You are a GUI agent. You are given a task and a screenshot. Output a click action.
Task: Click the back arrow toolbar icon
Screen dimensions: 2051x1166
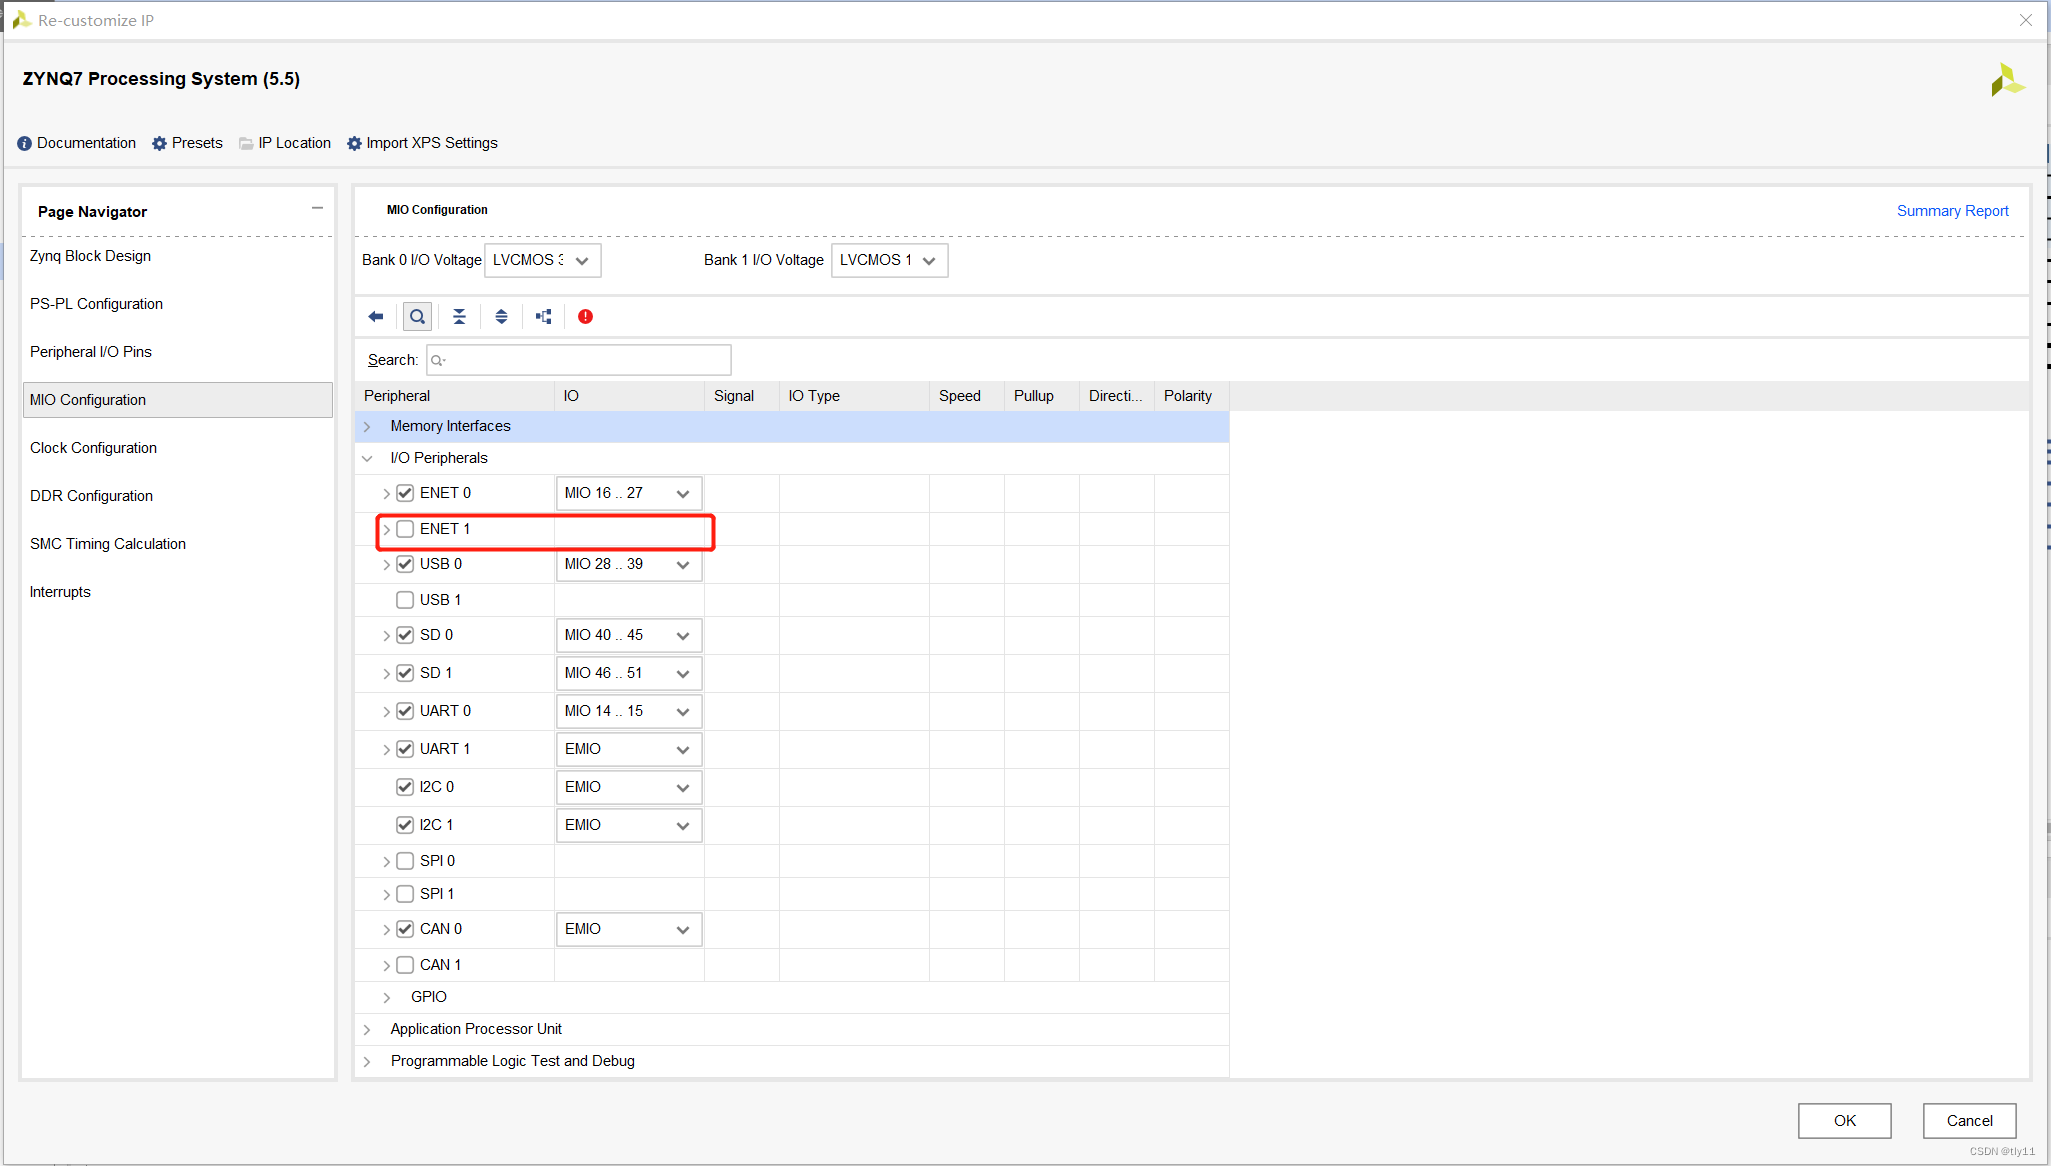(x=376, y=317)
